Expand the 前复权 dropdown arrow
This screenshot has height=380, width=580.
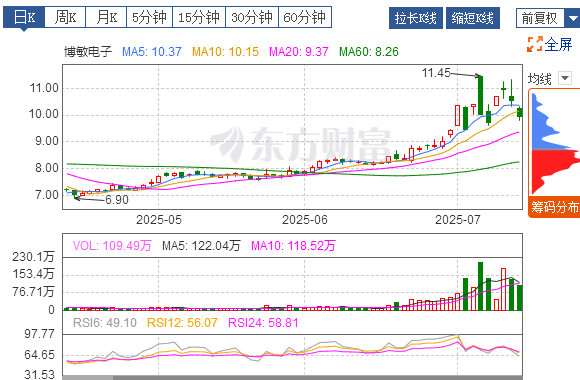pyautogui.click(x=573, y=18)
